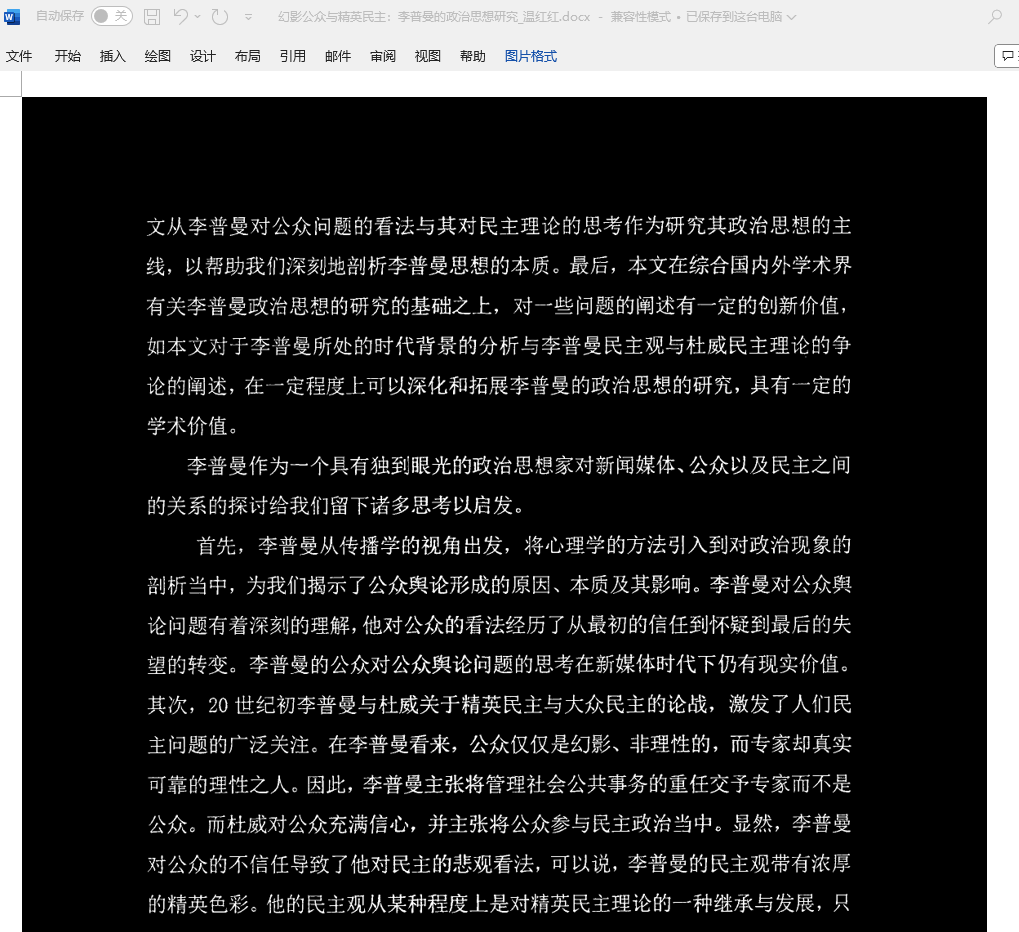Open the comments button on the ribbon
1019x932 pixels.
pyautogui.click(x=1007, y=56)
